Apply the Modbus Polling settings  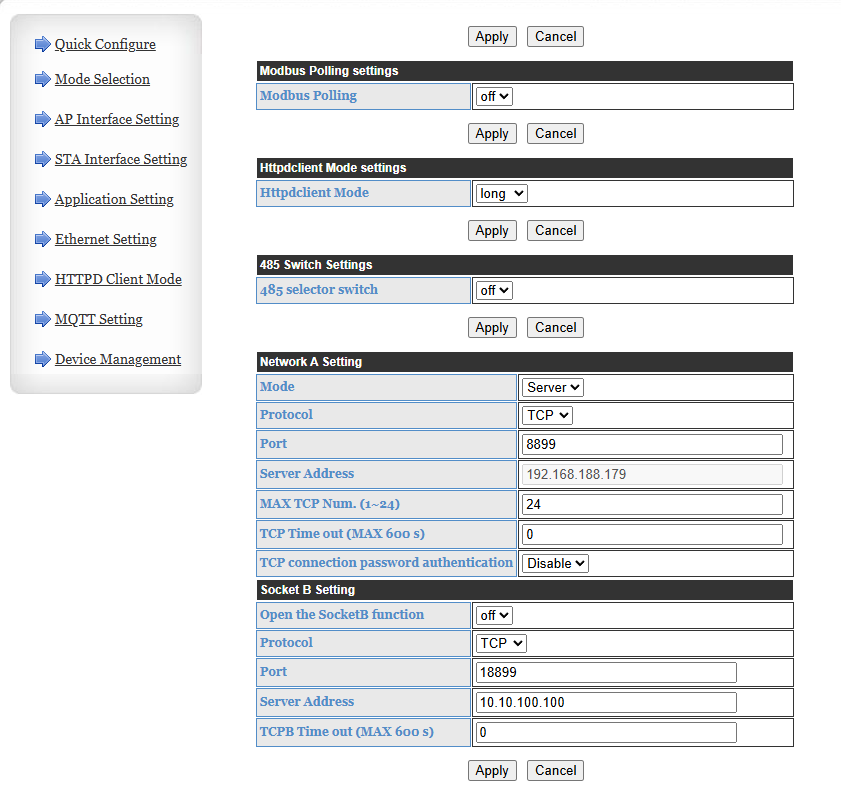click(x=492, y=133)
